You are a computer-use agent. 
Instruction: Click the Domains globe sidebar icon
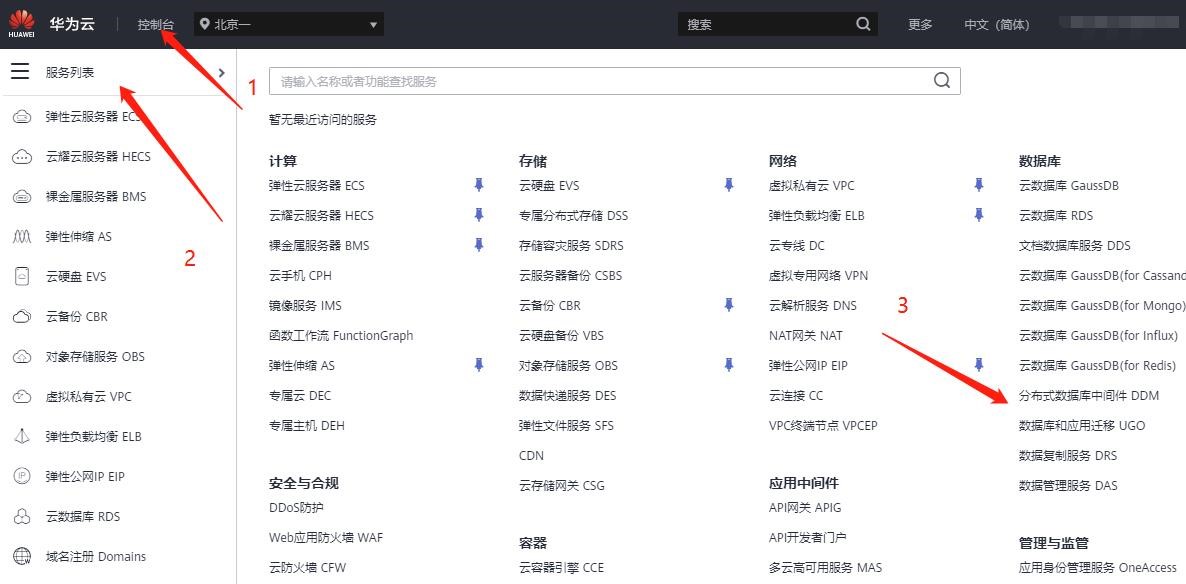(23, 557)
